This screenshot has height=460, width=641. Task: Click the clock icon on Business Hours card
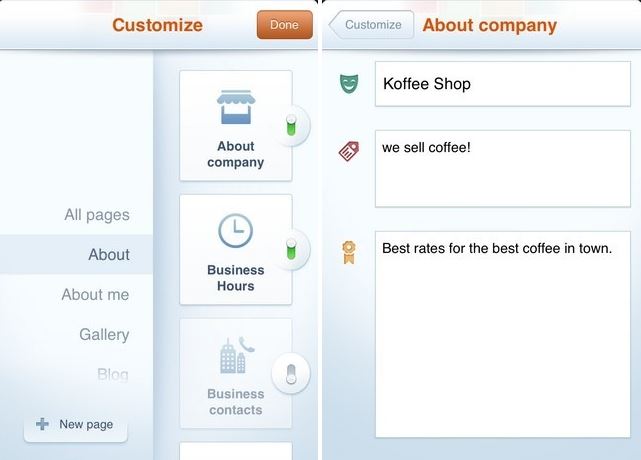pos(235,231)
